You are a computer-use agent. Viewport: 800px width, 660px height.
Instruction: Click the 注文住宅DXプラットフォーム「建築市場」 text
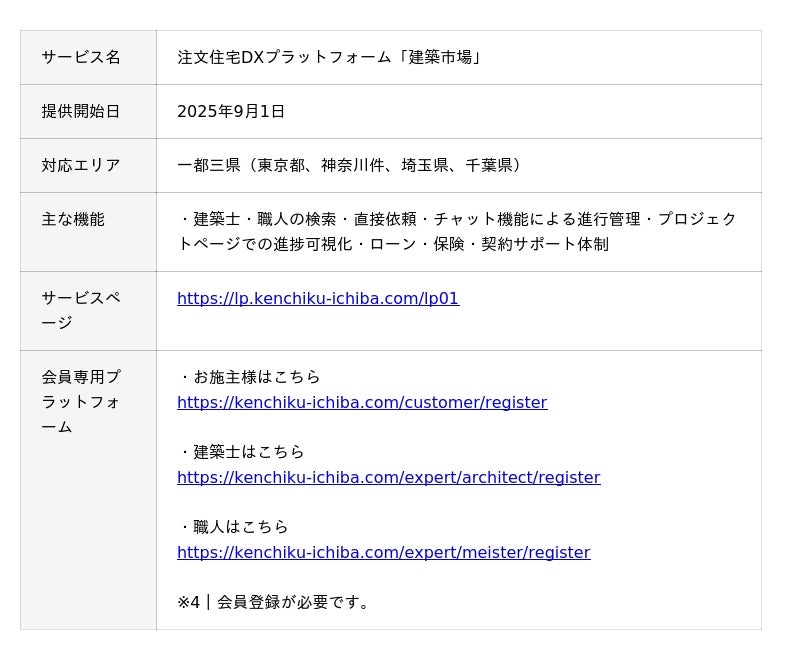pos(331,57)
